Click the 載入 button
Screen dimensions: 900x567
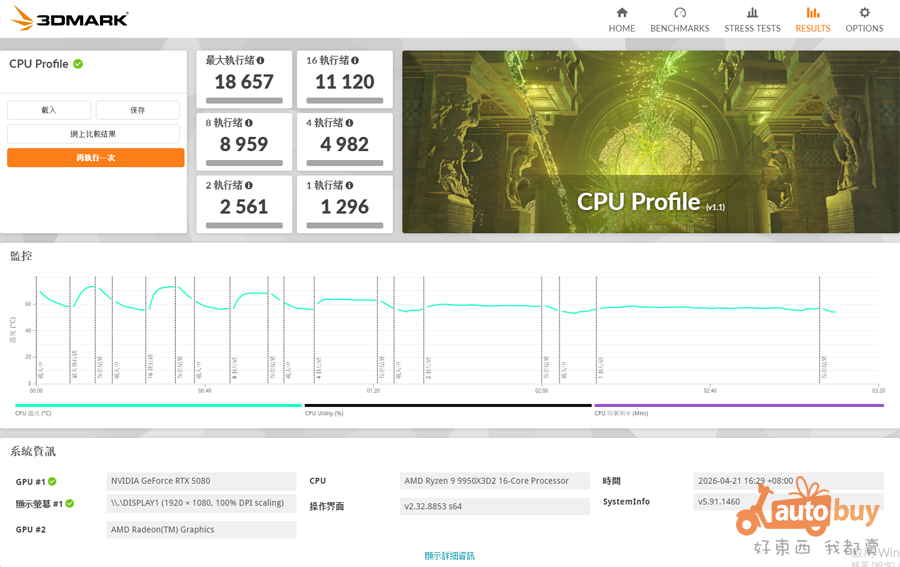[49, 110]
